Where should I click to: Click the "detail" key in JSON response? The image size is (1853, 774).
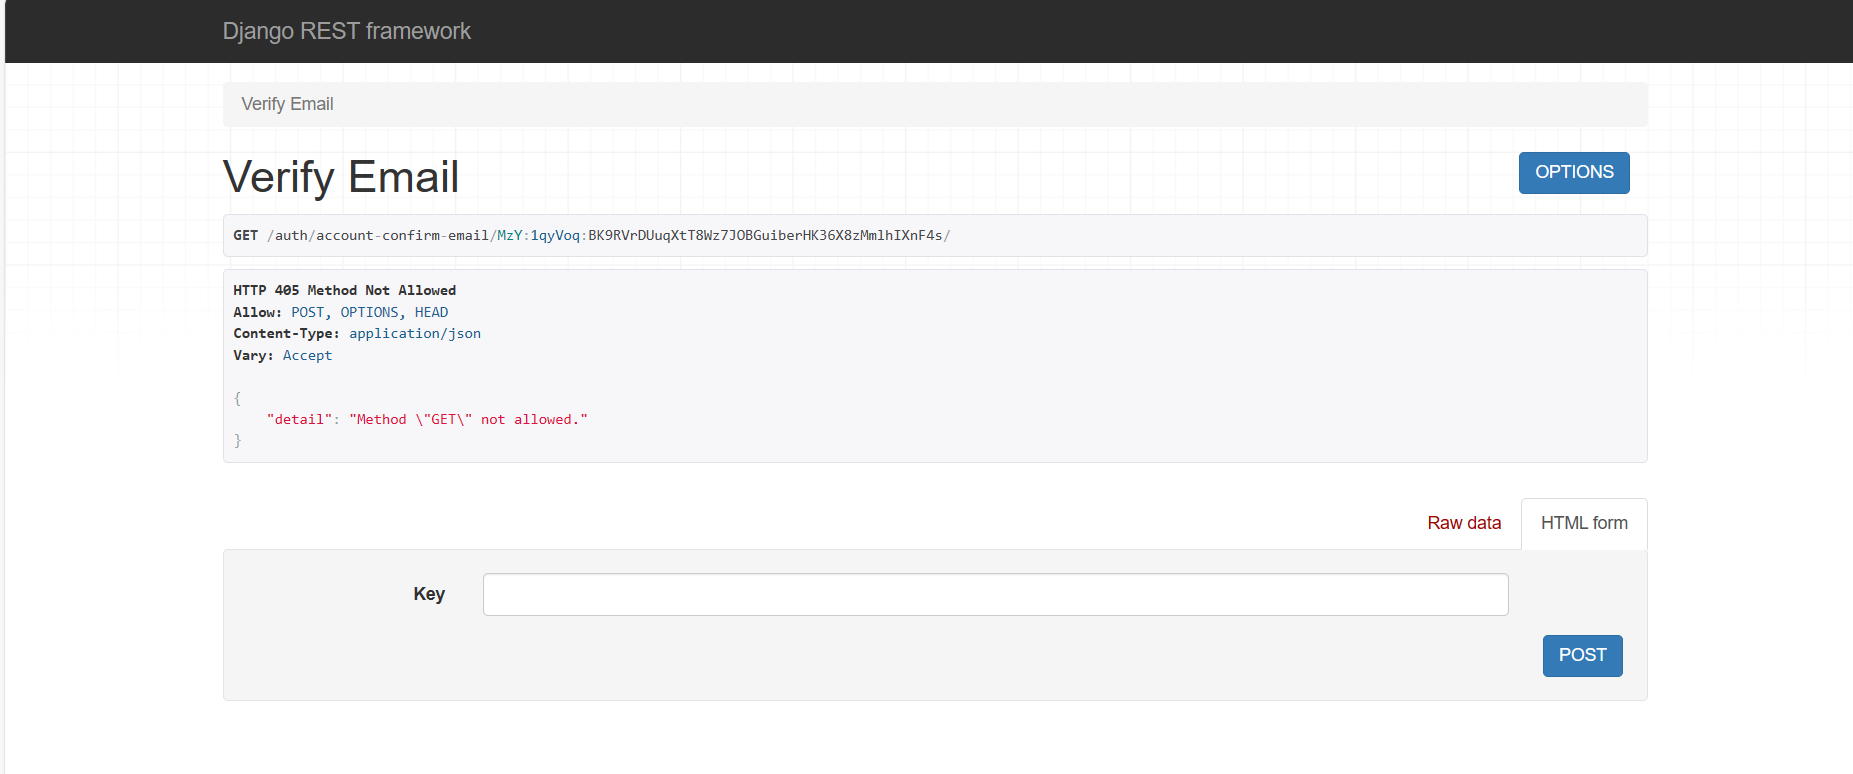tap(299, 420)
